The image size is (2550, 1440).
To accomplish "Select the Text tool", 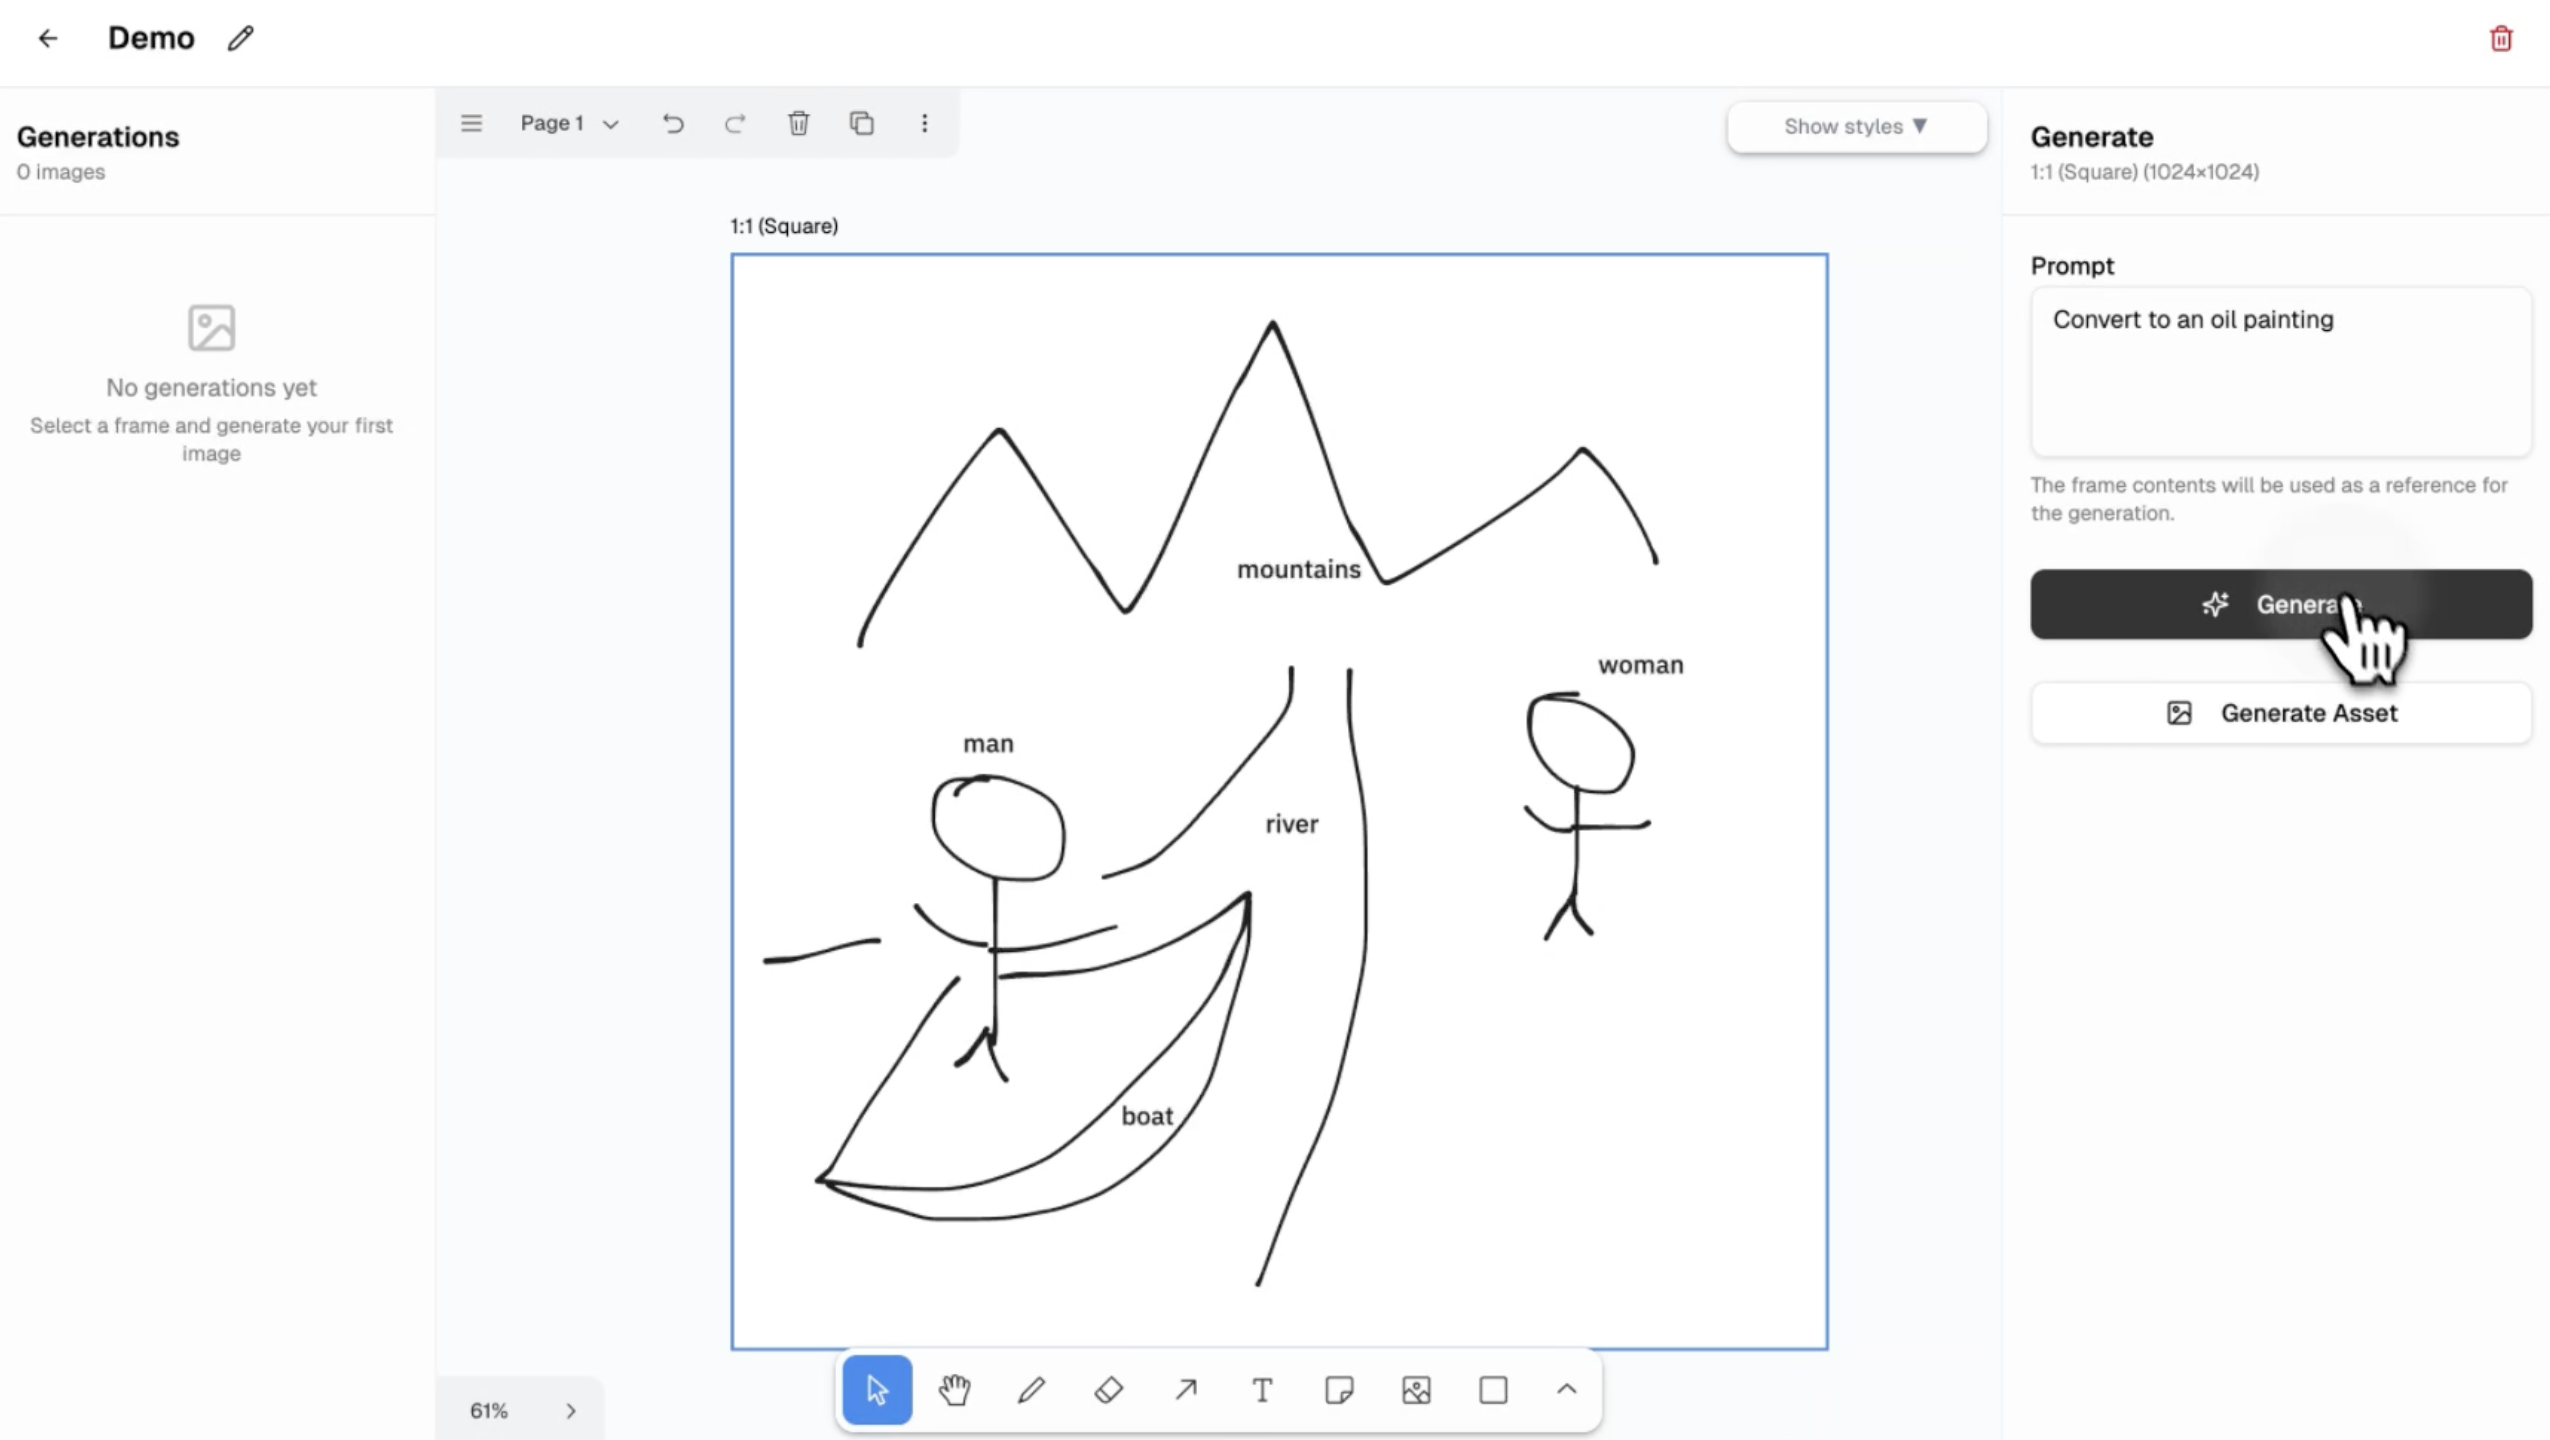I will coord(1260,1389).
